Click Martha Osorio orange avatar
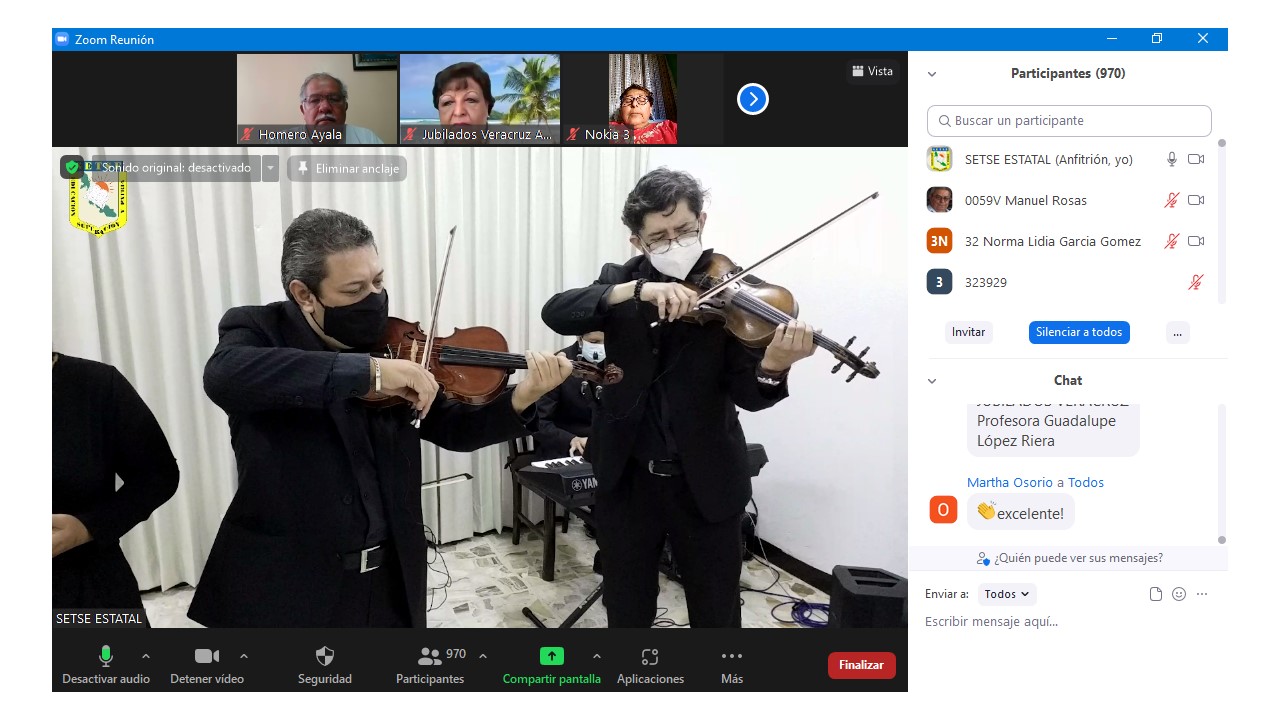 pyautogui.click(x=943, y=509)
